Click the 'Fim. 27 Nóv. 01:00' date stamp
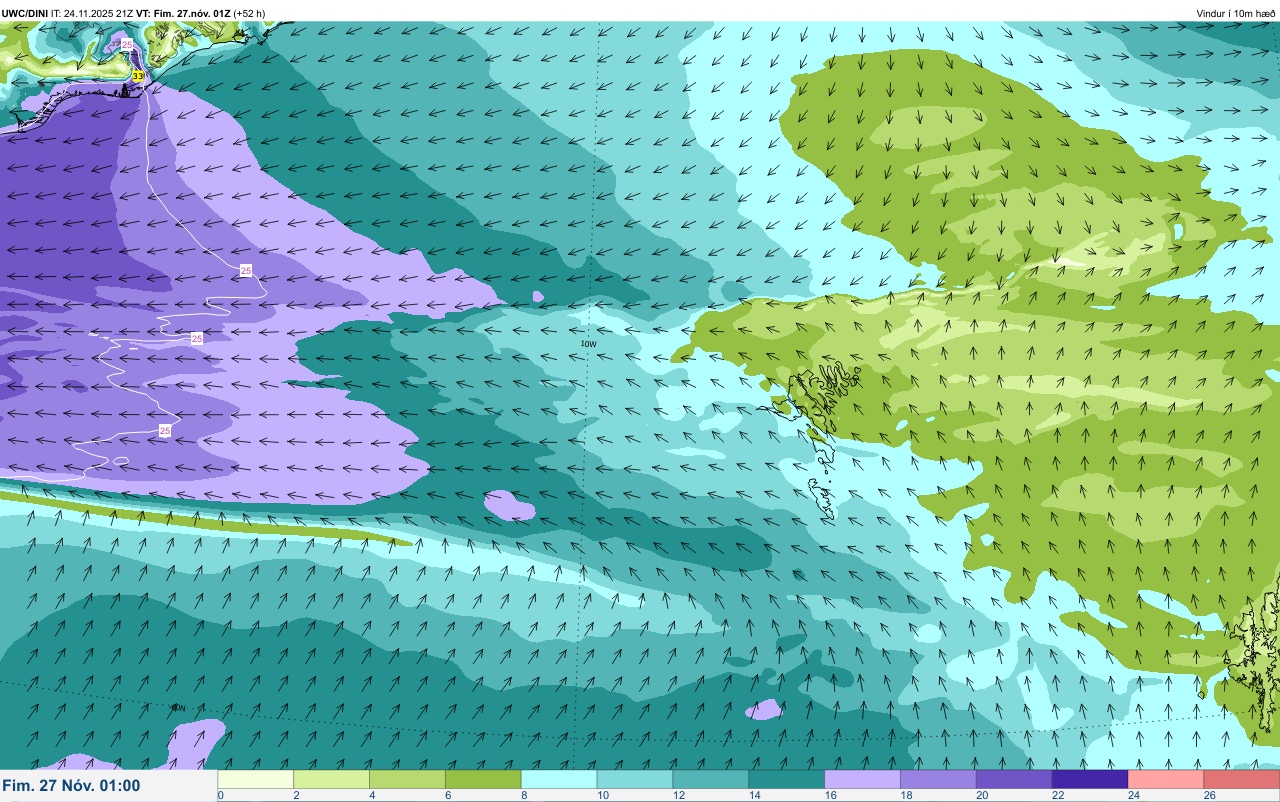The width and height of the screenshot is (1280, 802). (71, 786)
